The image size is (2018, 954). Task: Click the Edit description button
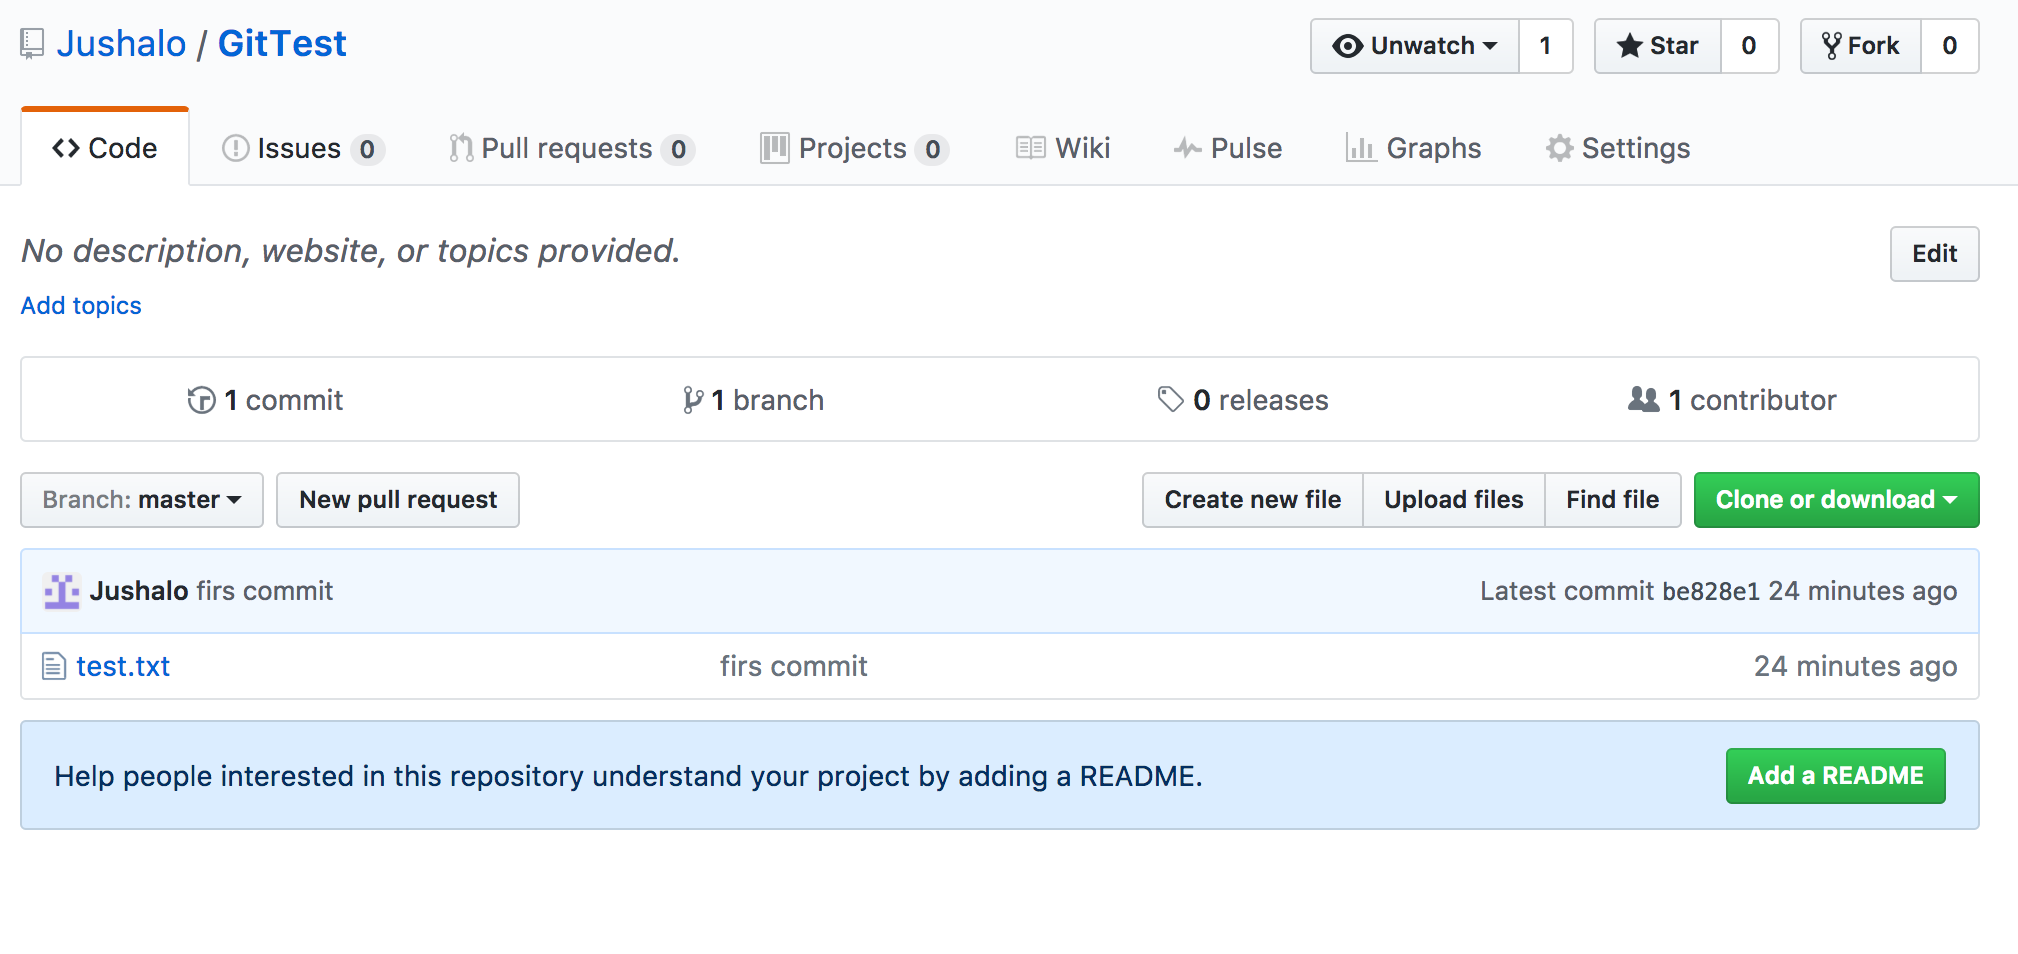pyautogui.click(x=1934, y=254)
